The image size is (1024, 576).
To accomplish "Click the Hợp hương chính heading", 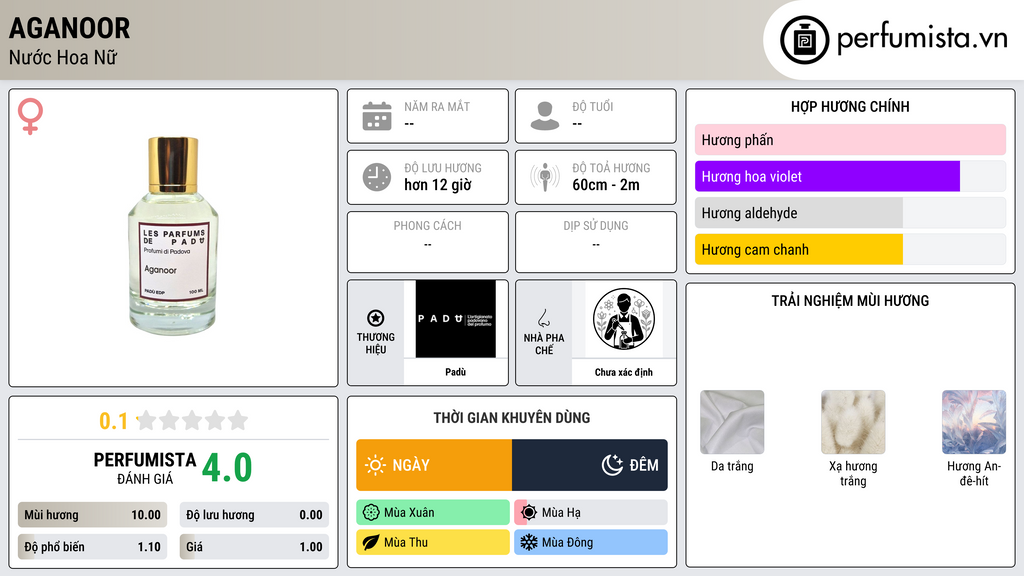I will coord(850,106).
